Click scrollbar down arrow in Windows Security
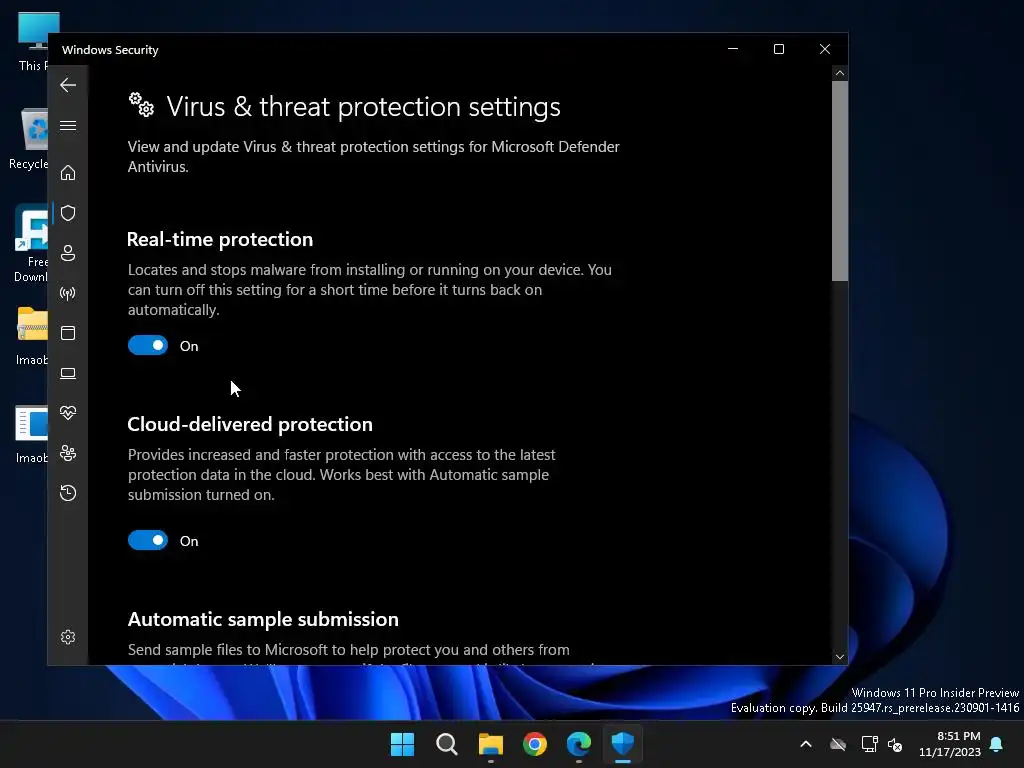 [x=840, y=657]
